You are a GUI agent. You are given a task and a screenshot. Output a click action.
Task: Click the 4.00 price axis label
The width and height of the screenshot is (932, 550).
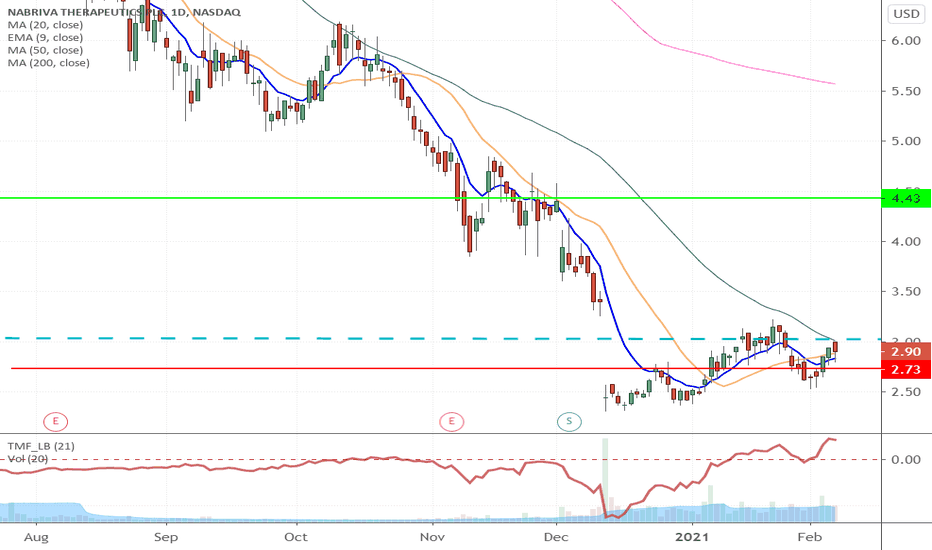coord(906,241)
